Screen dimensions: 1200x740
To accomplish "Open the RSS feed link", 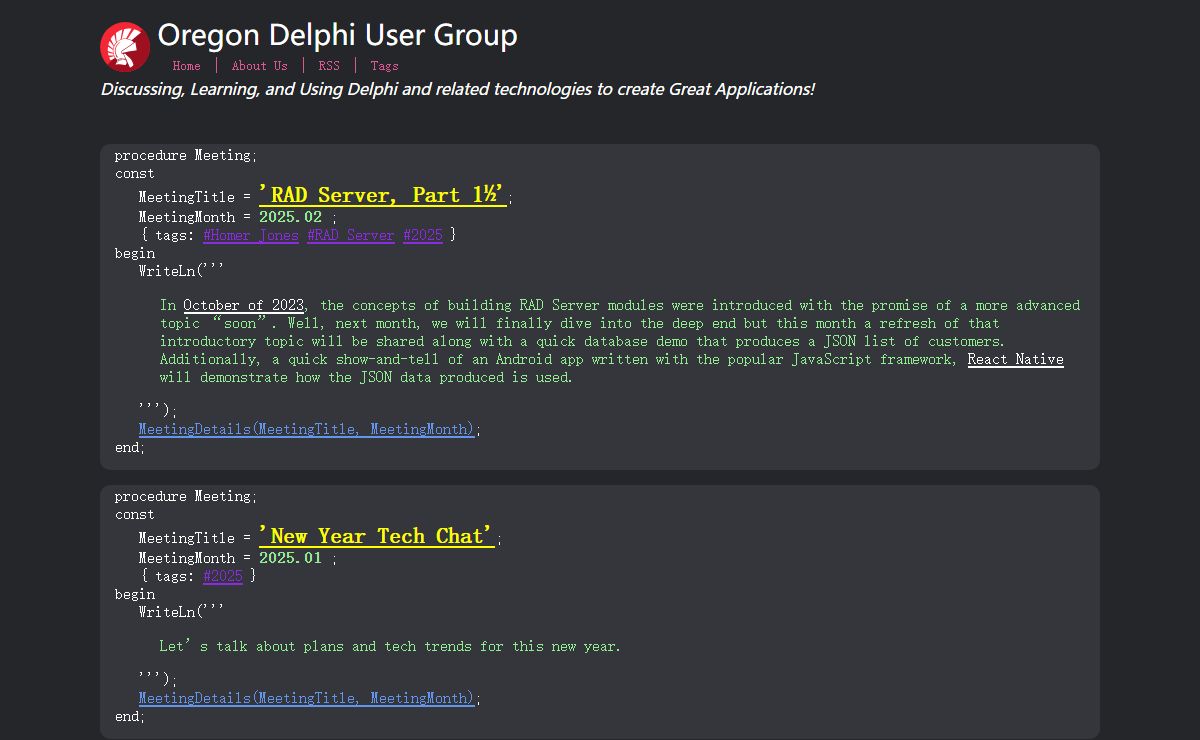I will [x=329, y=66].
